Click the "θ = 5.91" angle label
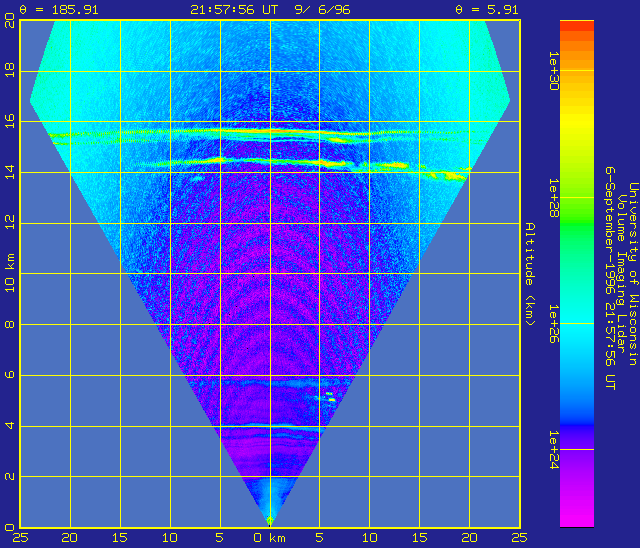The width and height of the screenshot is (640, 548). 487,10
